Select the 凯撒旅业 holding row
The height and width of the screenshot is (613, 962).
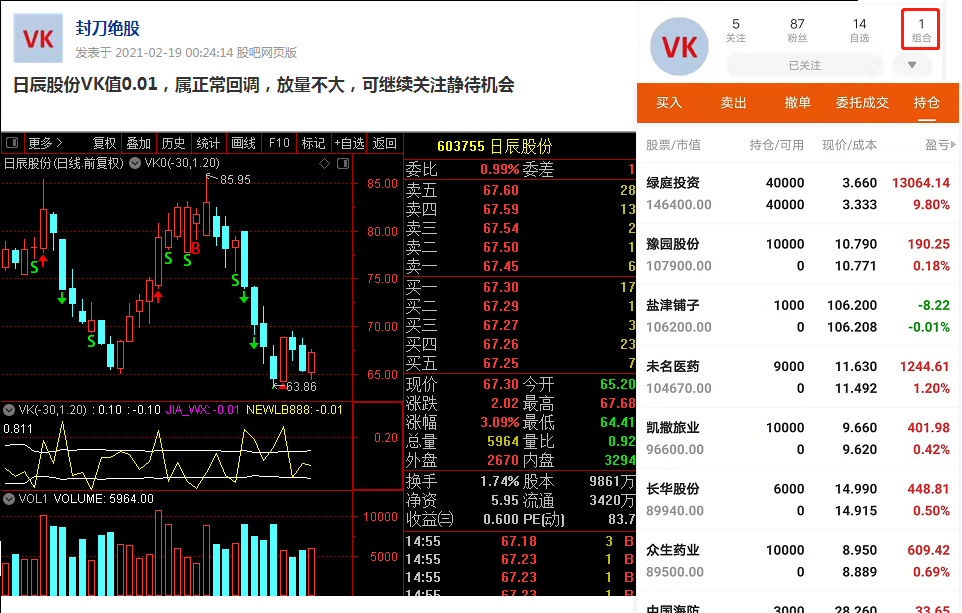click(798, 439)
